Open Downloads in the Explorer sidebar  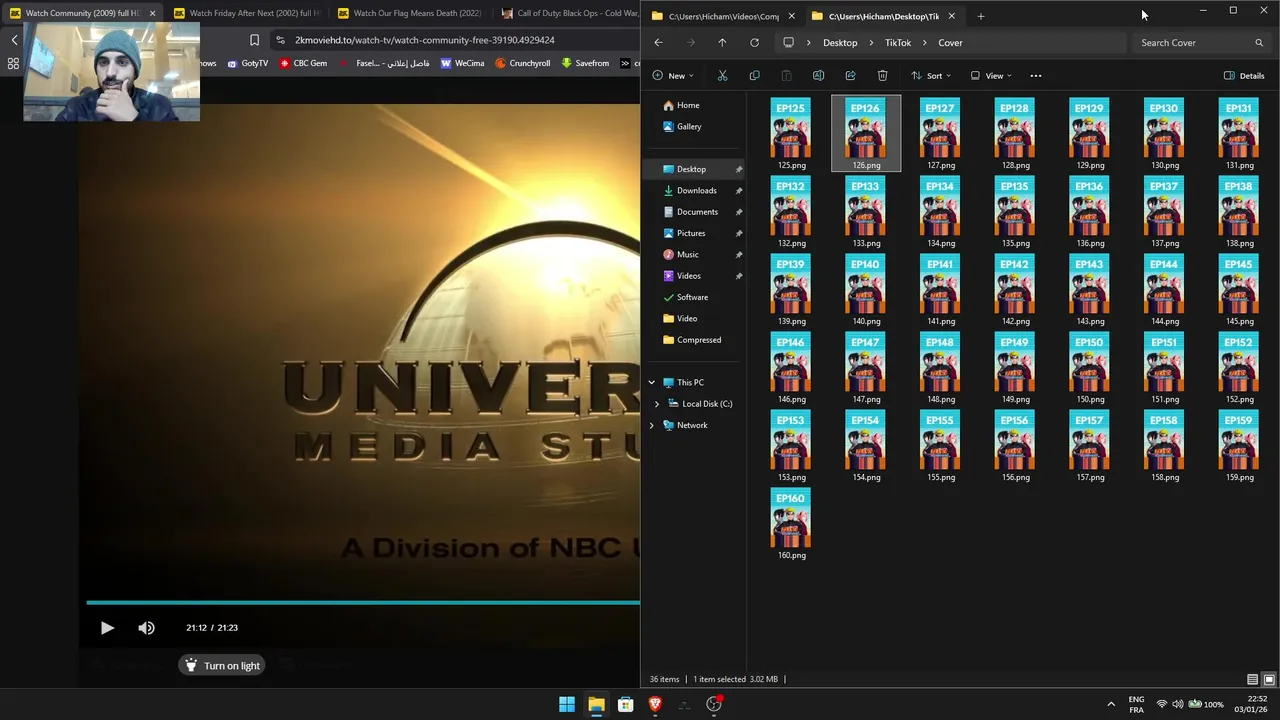click(696, 191)
